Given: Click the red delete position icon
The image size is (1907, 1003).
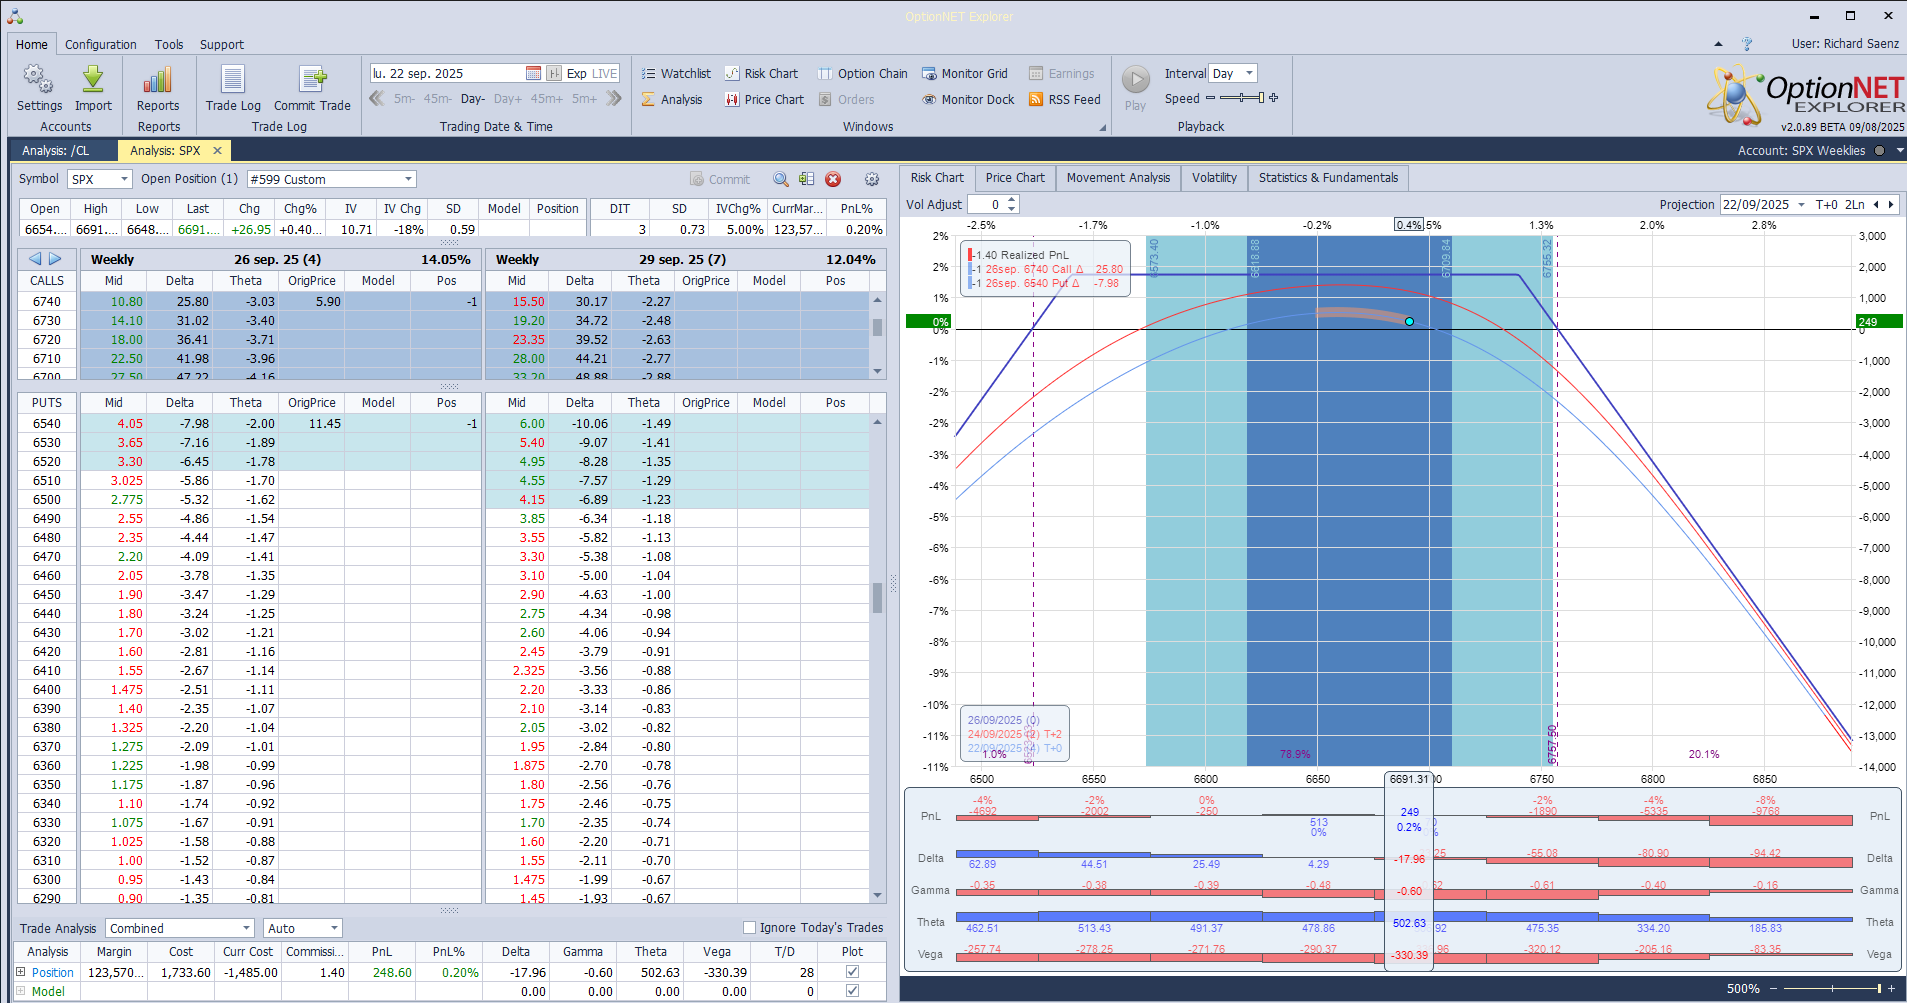Looking at the screenshot, I should [x=833, y=179].
